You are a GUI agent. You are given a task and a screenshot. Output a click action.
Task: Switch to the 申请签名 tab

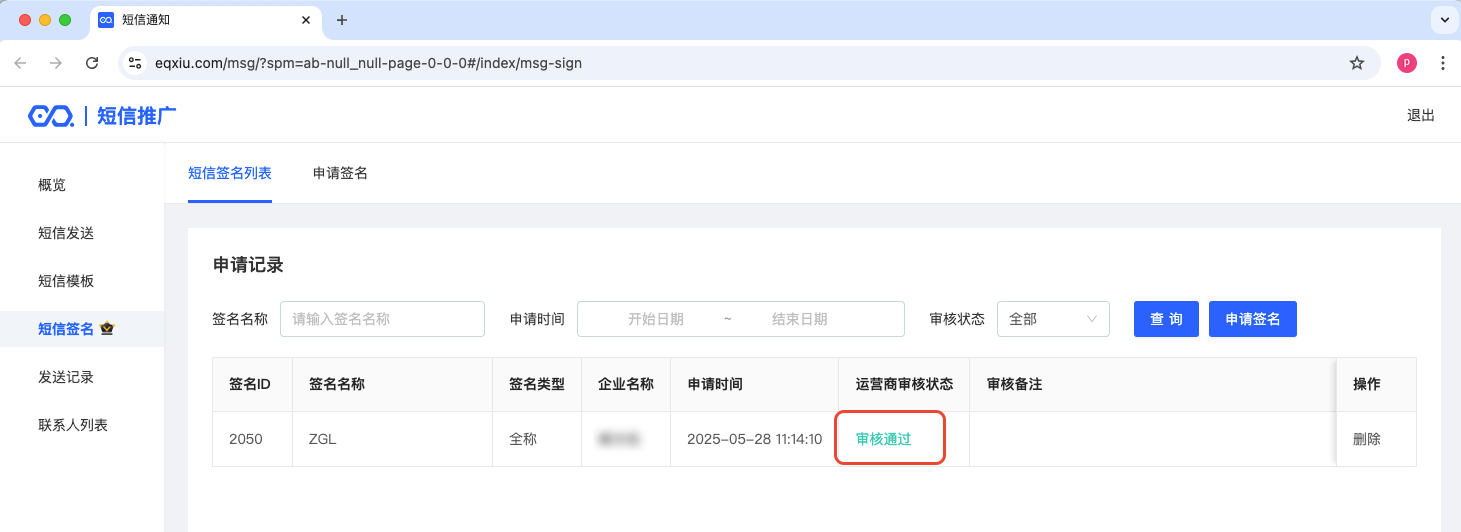(x=340, y=173)
